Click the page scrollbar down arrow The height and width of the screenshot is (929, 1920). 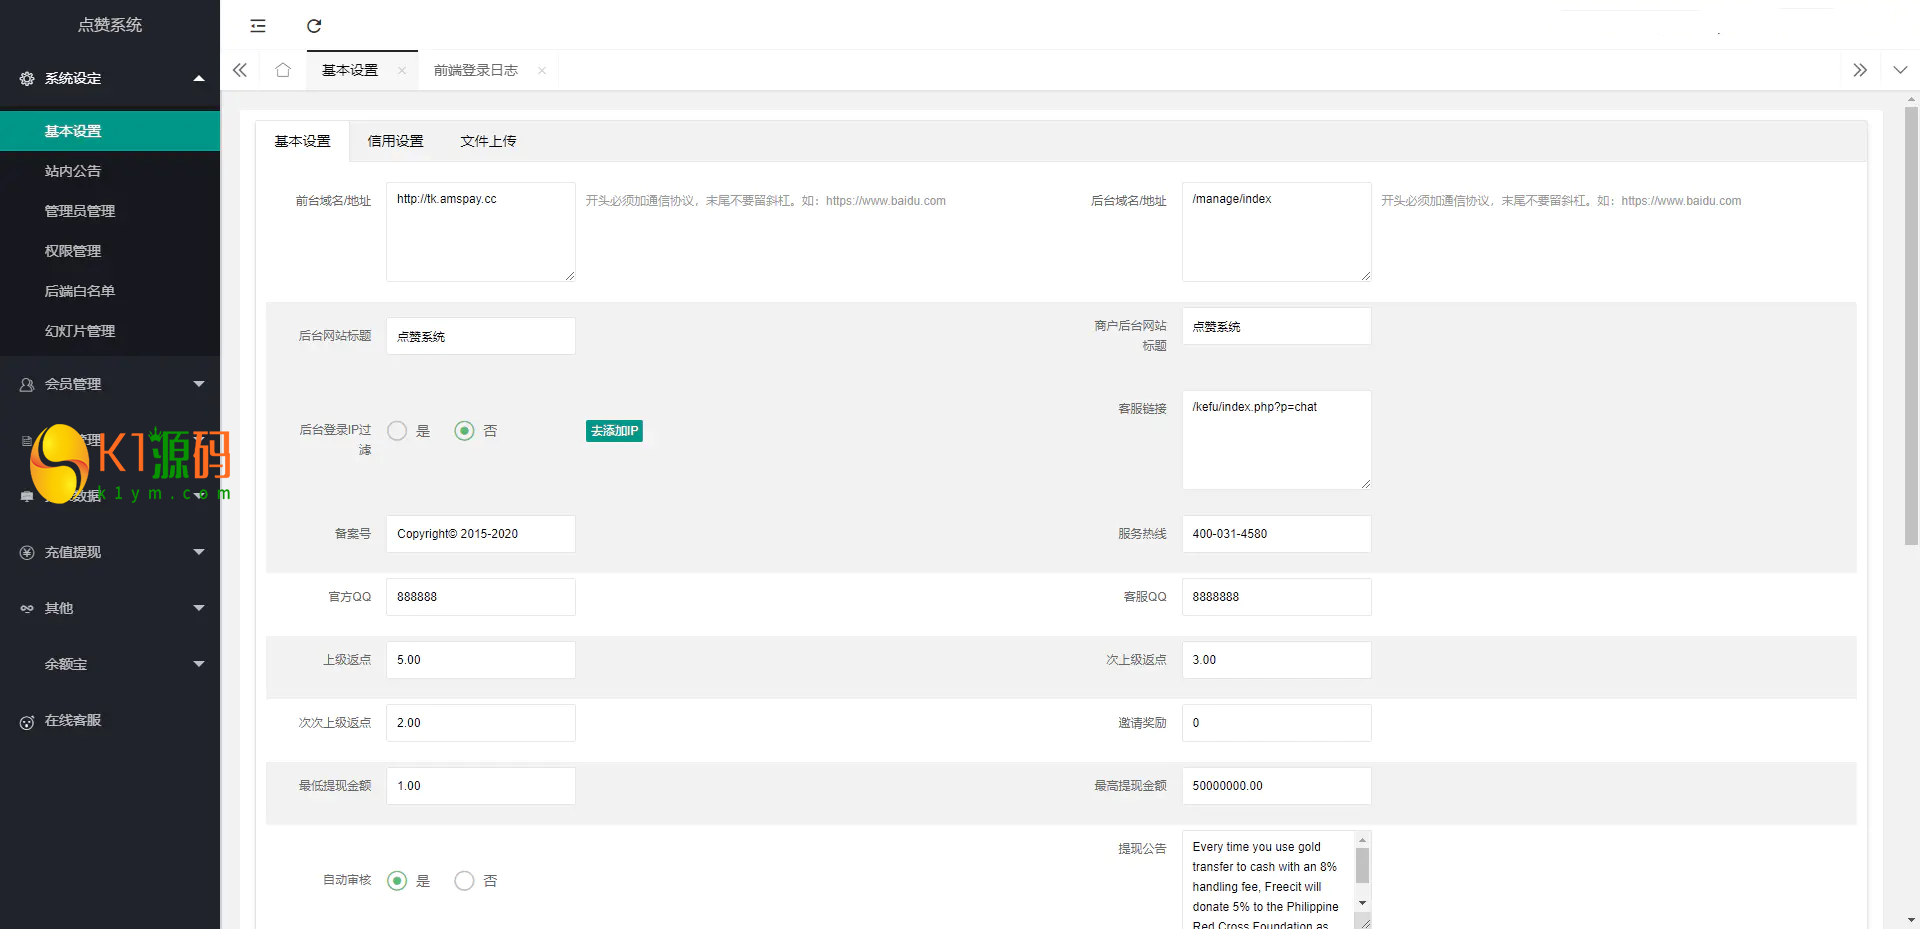[1911, 920]
